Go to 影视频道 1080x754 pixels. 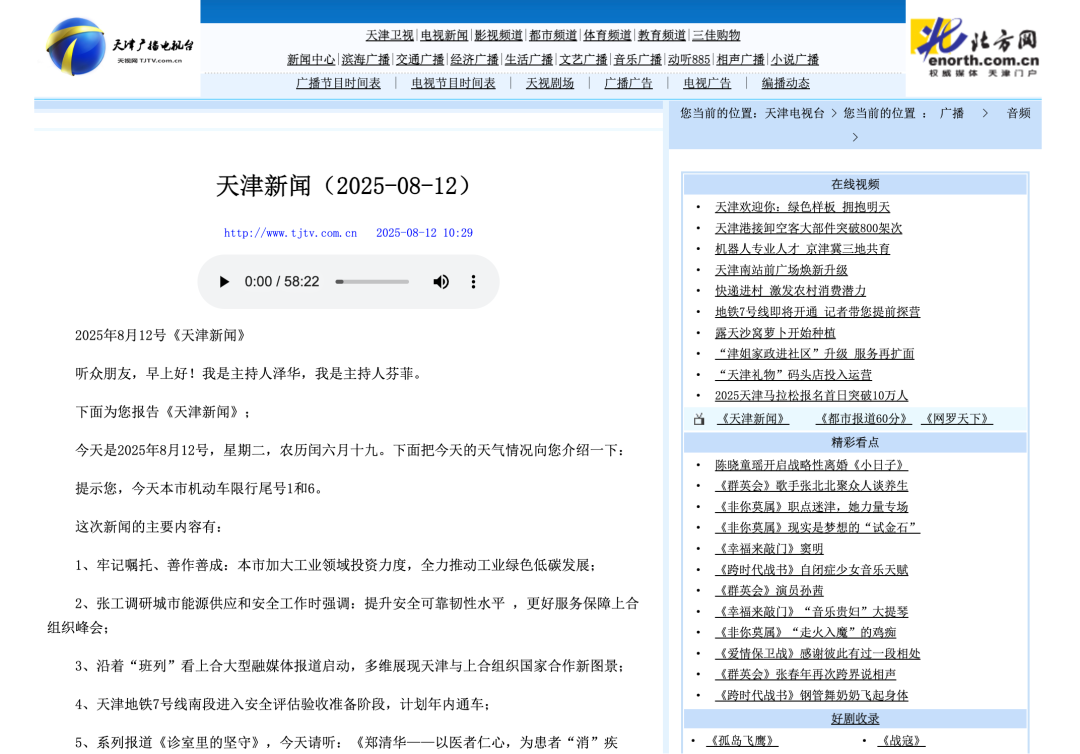tap(499, 35)
